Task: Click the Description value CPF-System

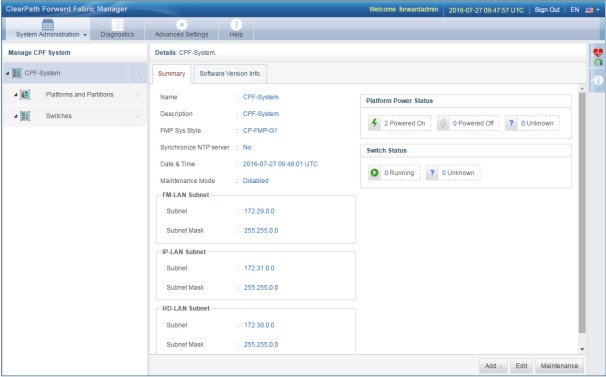Action: click(x=261, y=114)
